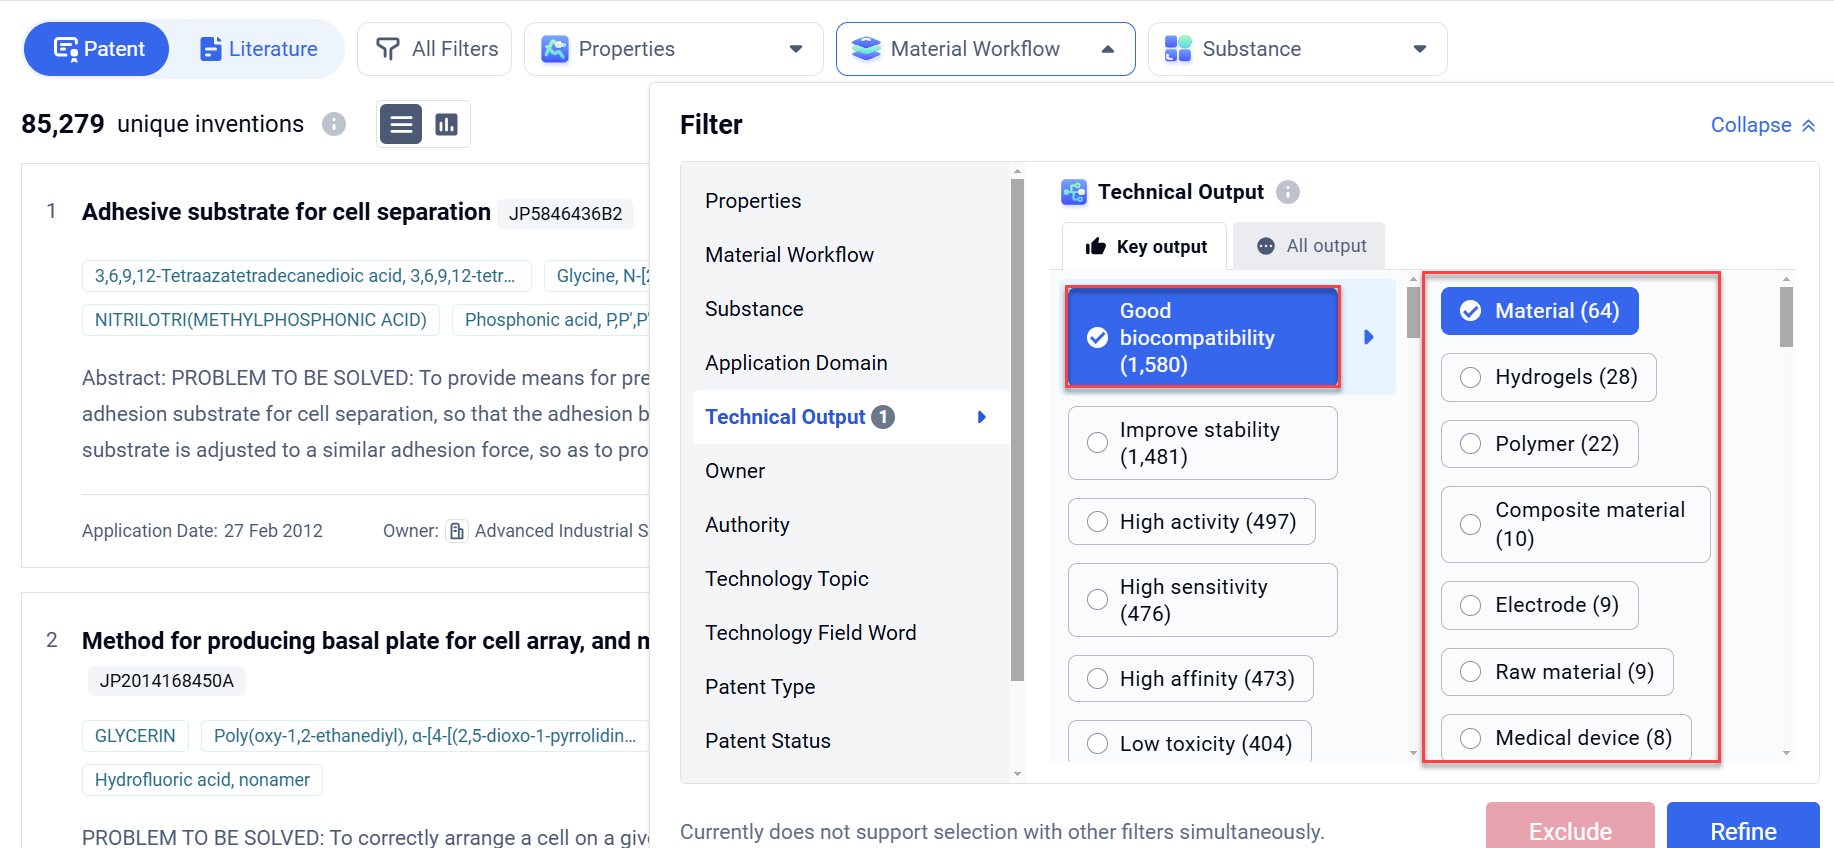The height and width of the screenshot is (848, 1834).
Task: Collapse the Filter panel
Action: click(1762, 125)
